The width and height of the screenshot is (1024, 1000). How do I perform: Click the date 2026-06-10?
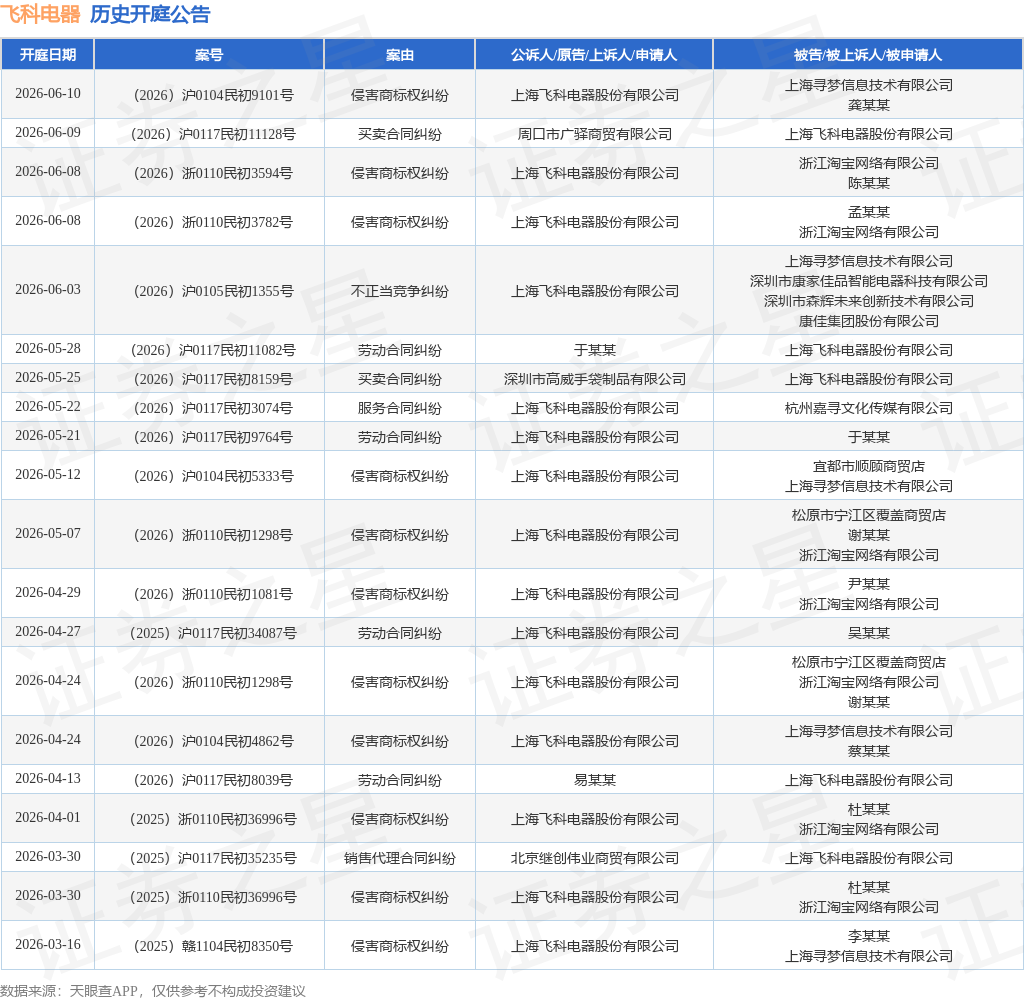click(x=48, y=93)
